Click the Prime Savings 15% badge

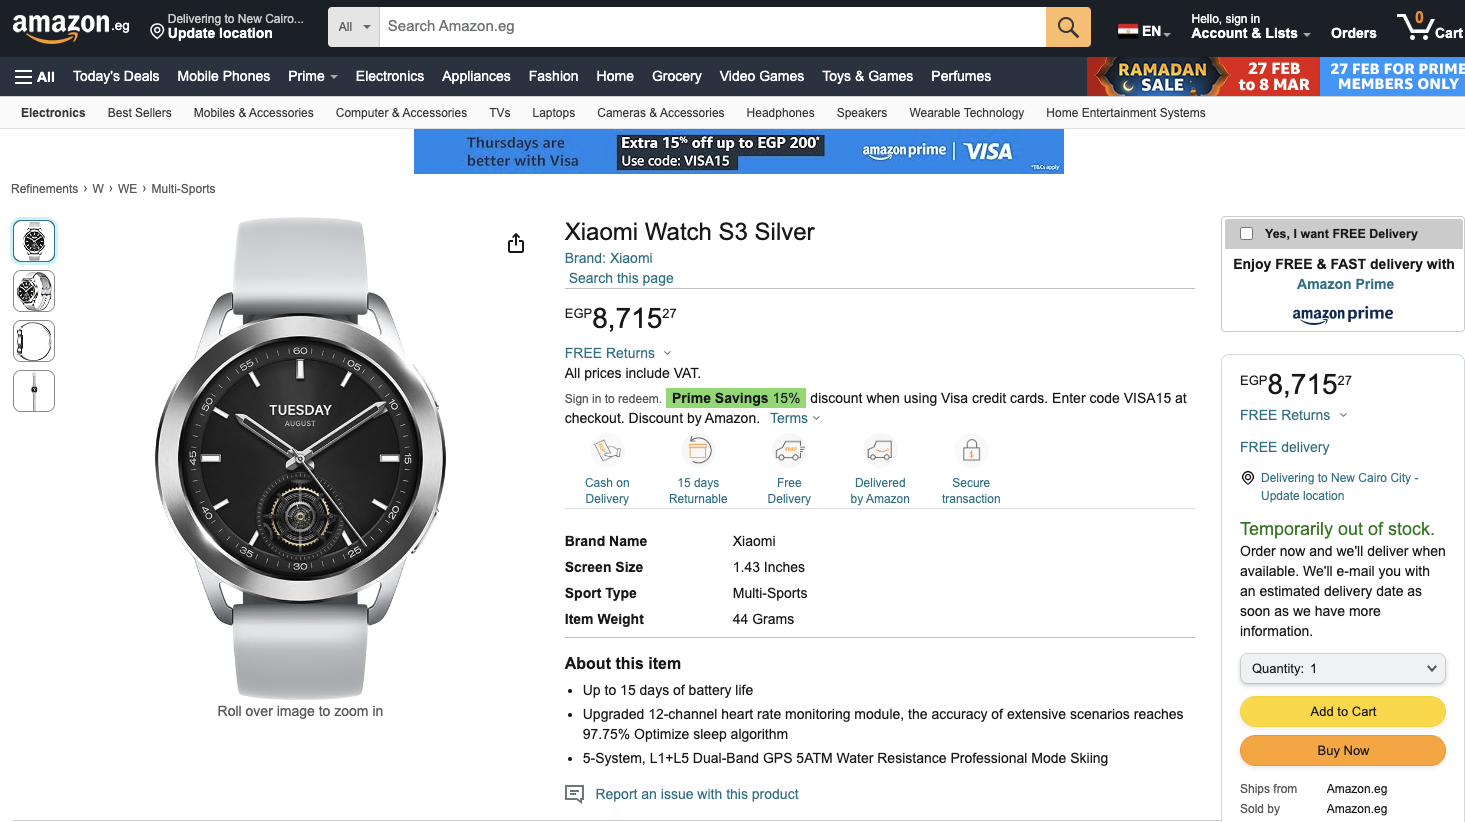(x=736, y=398)
